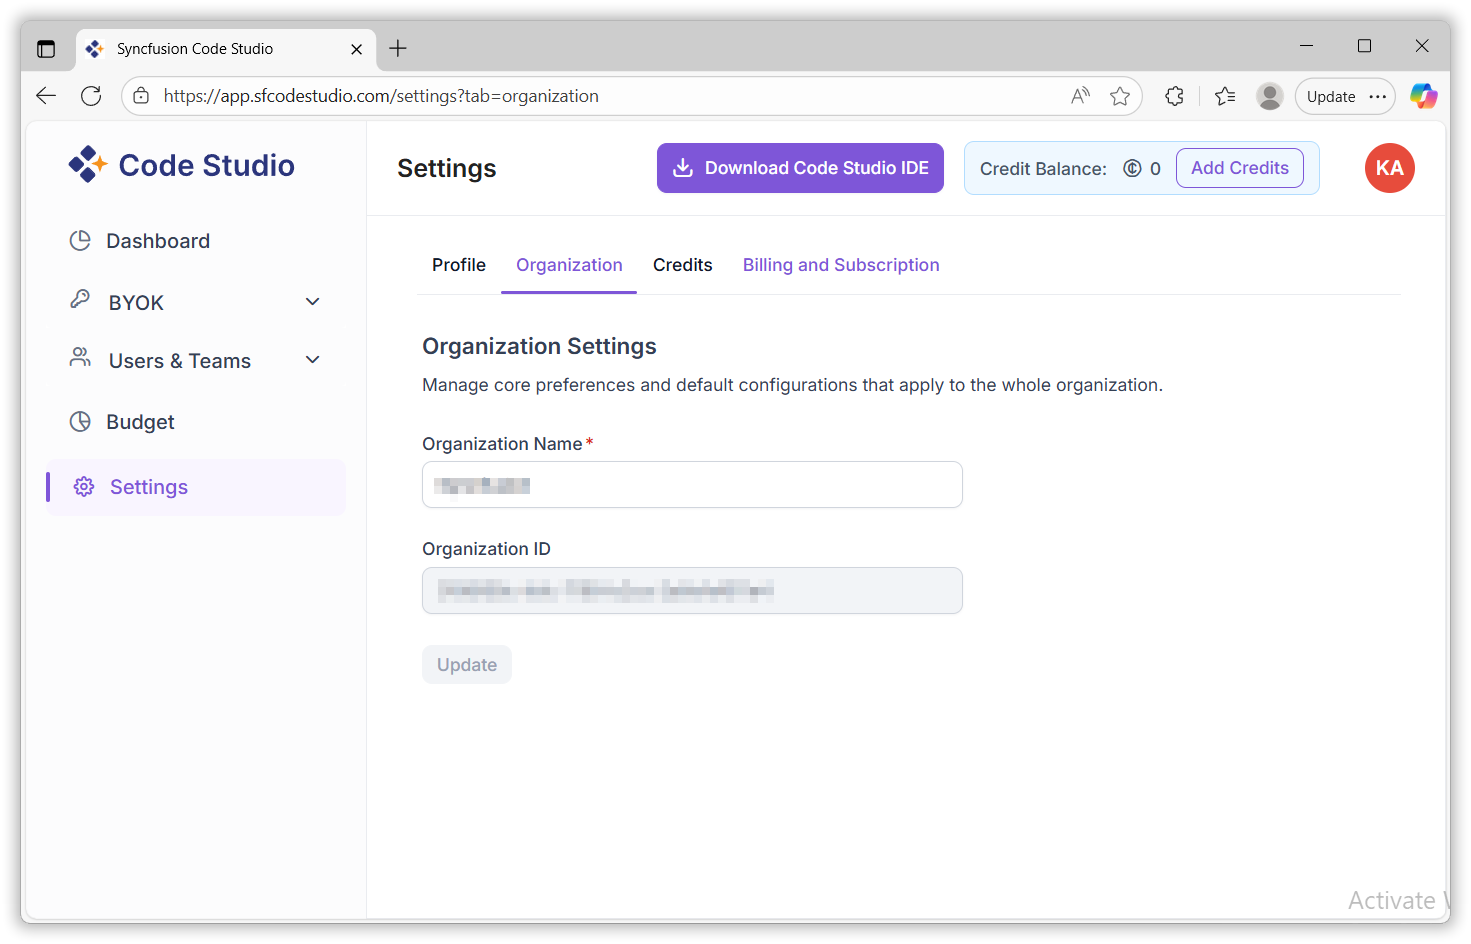Screen dimensions: 1471x944
Task: Click the KA user avatar
Action: click(1389, 168)
